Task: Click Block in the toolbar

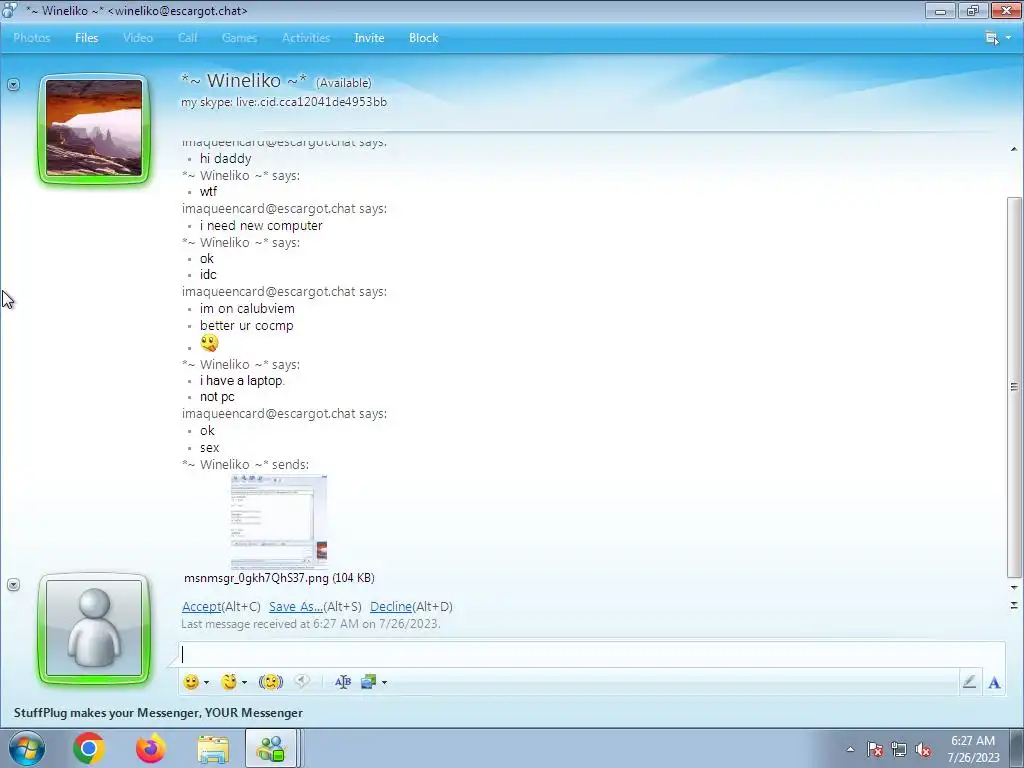Action: tap(423, 38)
